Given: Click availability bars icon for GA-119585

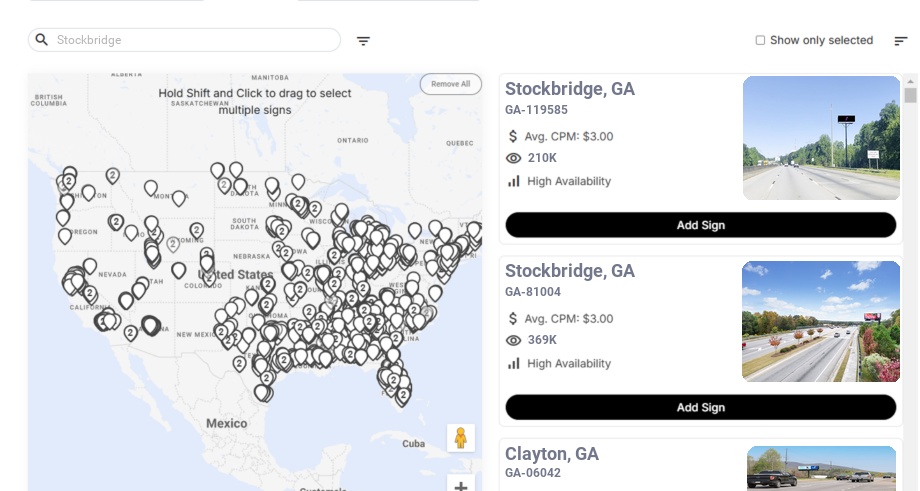Looking at the screenshot, I should [514, 181].
